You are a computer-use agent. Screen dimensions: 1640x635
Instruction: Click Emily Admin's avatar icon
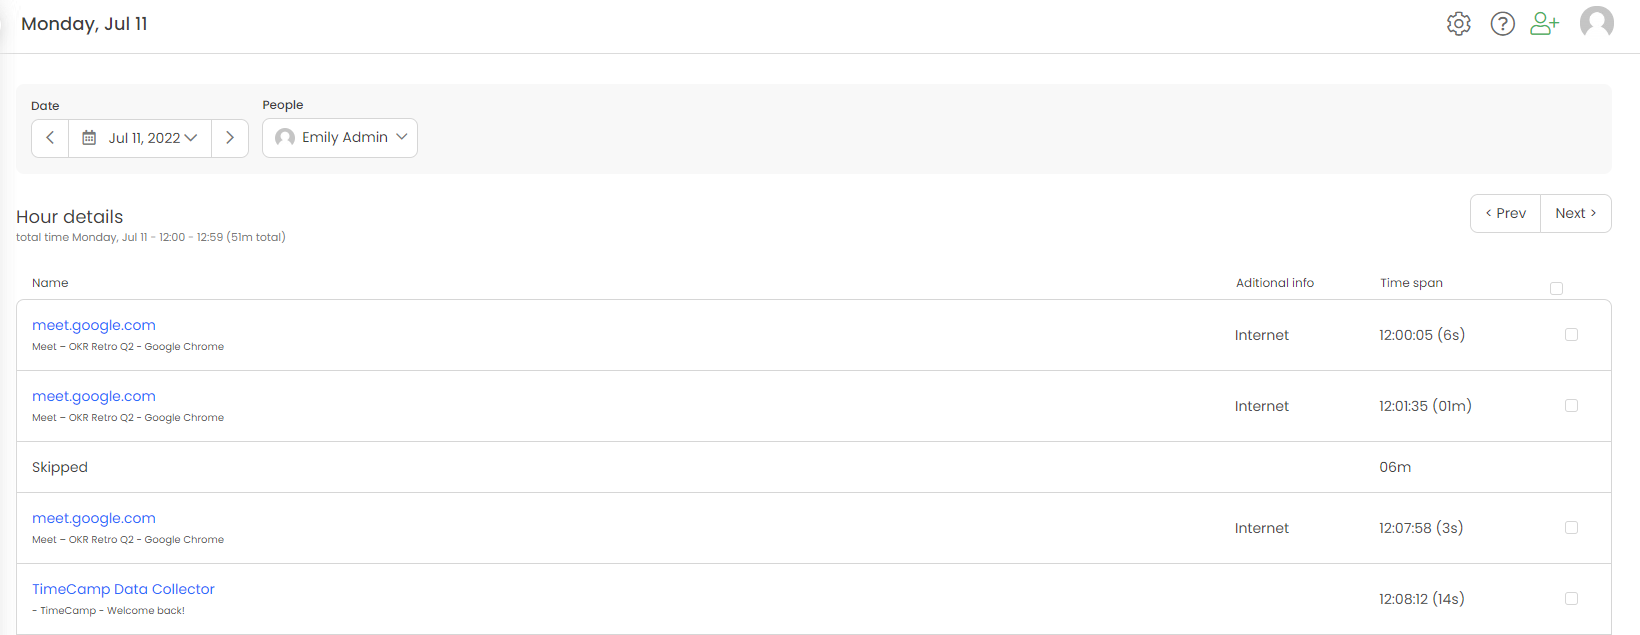tap(285, 137)
